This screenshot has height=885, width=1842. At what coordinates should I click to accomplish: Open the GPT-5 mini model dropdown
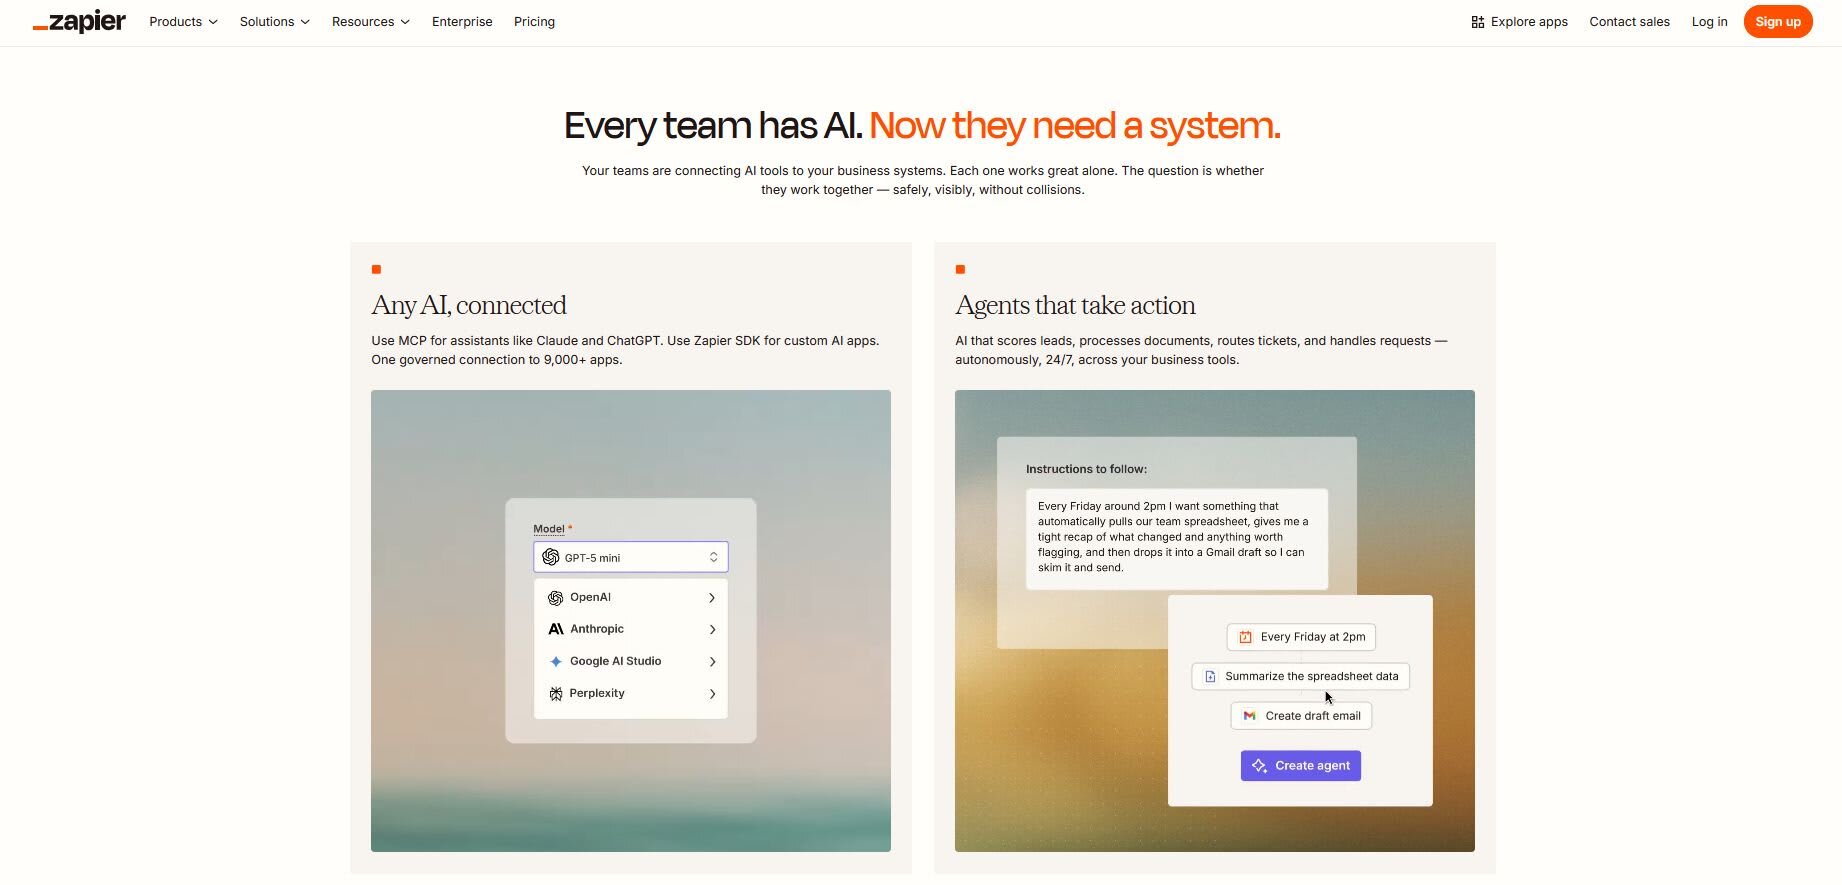(631, 557)
